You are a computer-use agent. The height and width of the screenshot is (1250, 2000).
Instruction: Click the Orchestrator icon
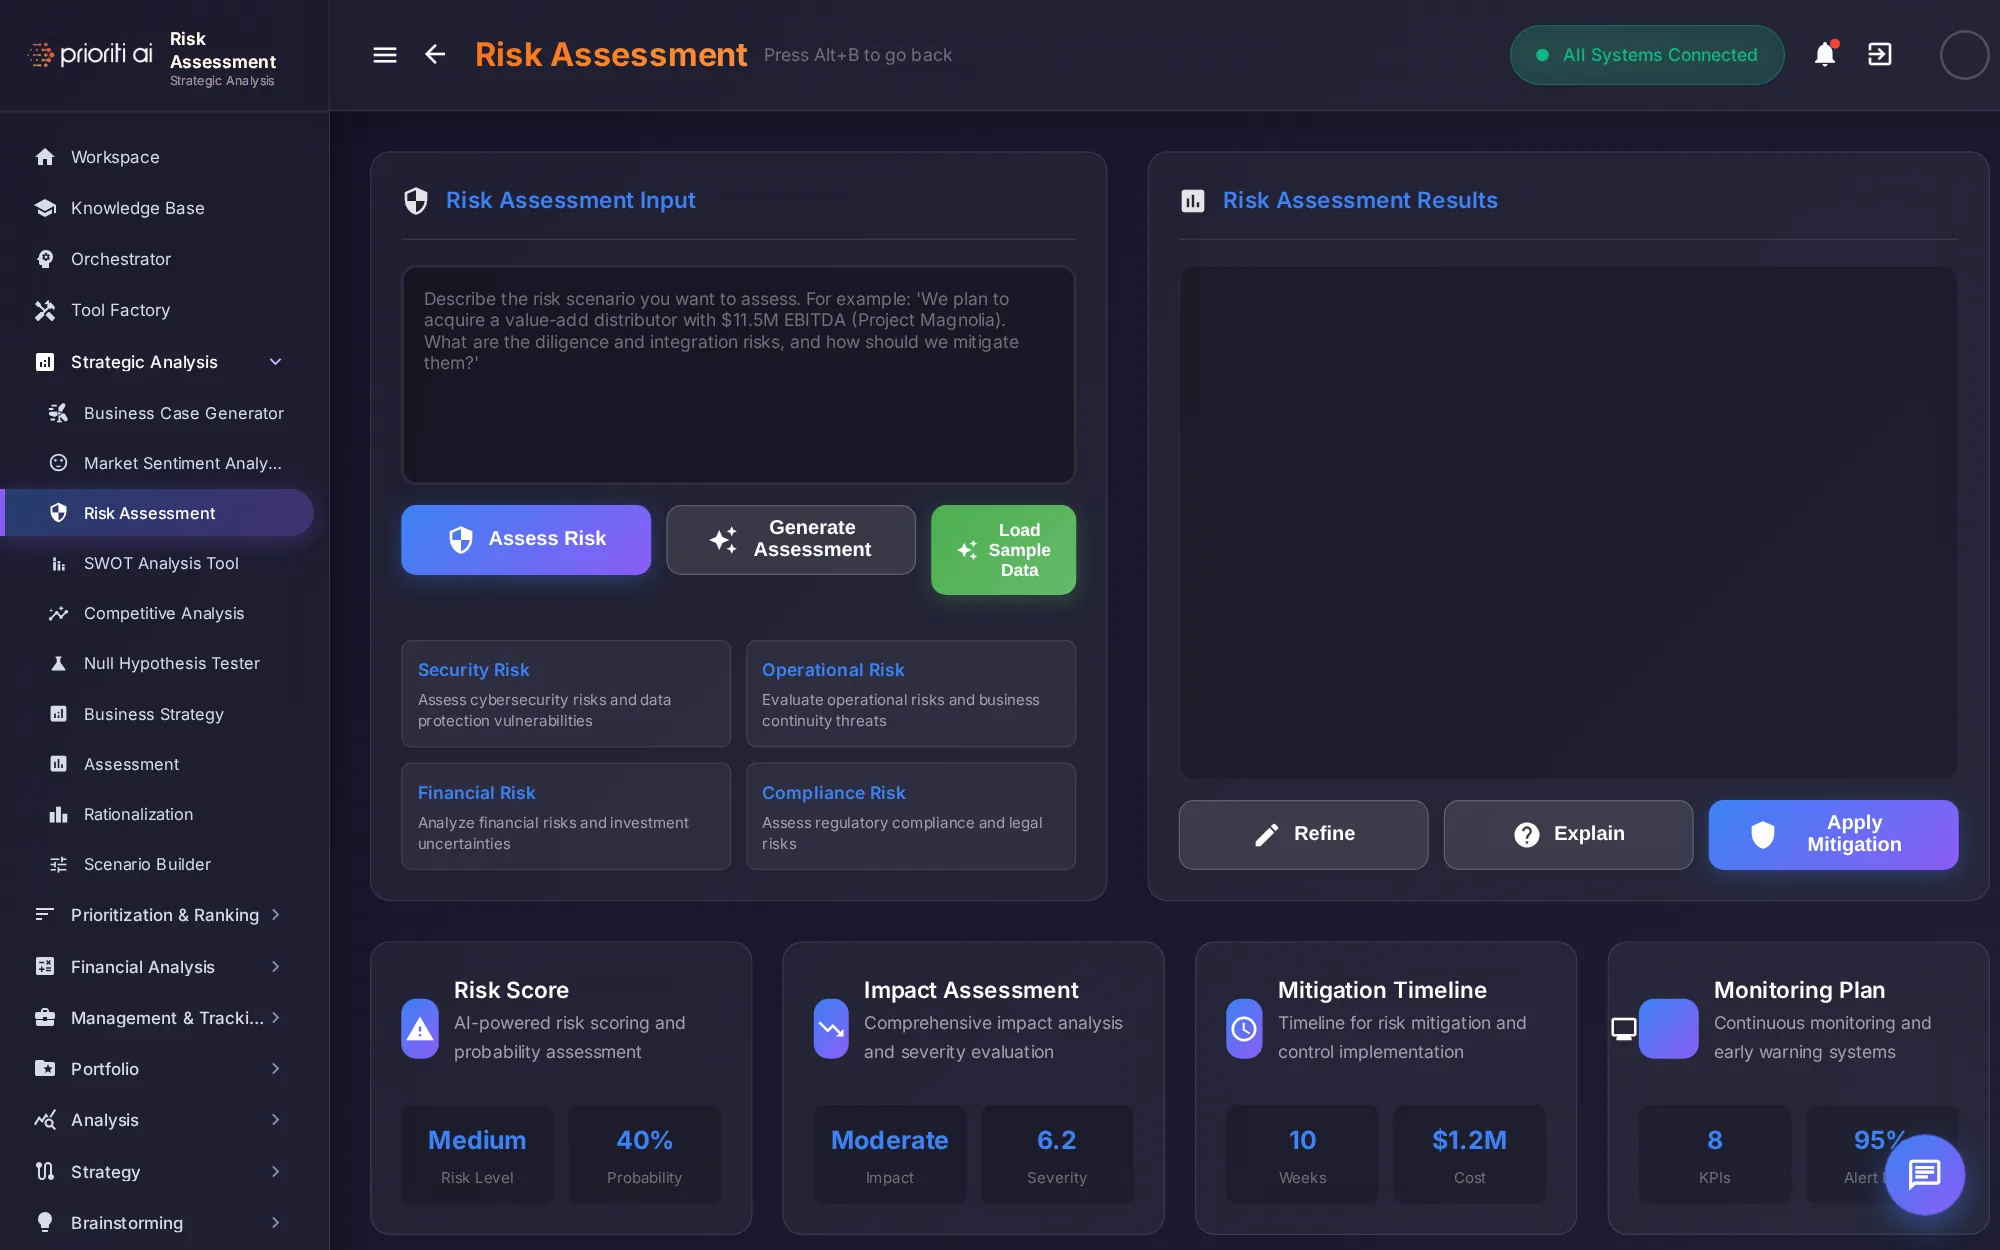point(45,259)
